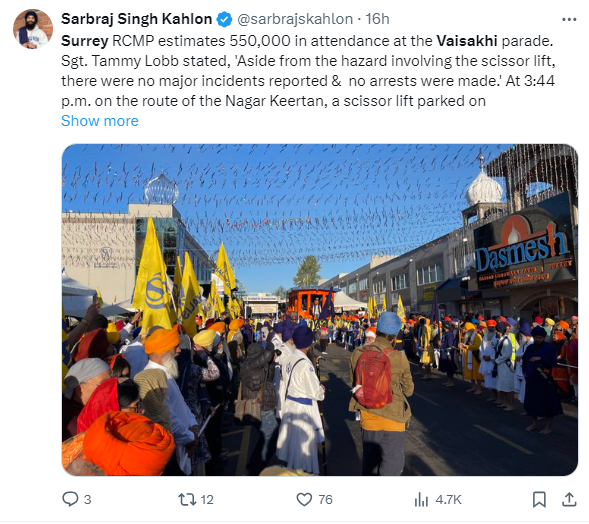Click the bold Vaisakhi keyword
This screenshot has width=589, height=524.
click(x=467, y=41)
